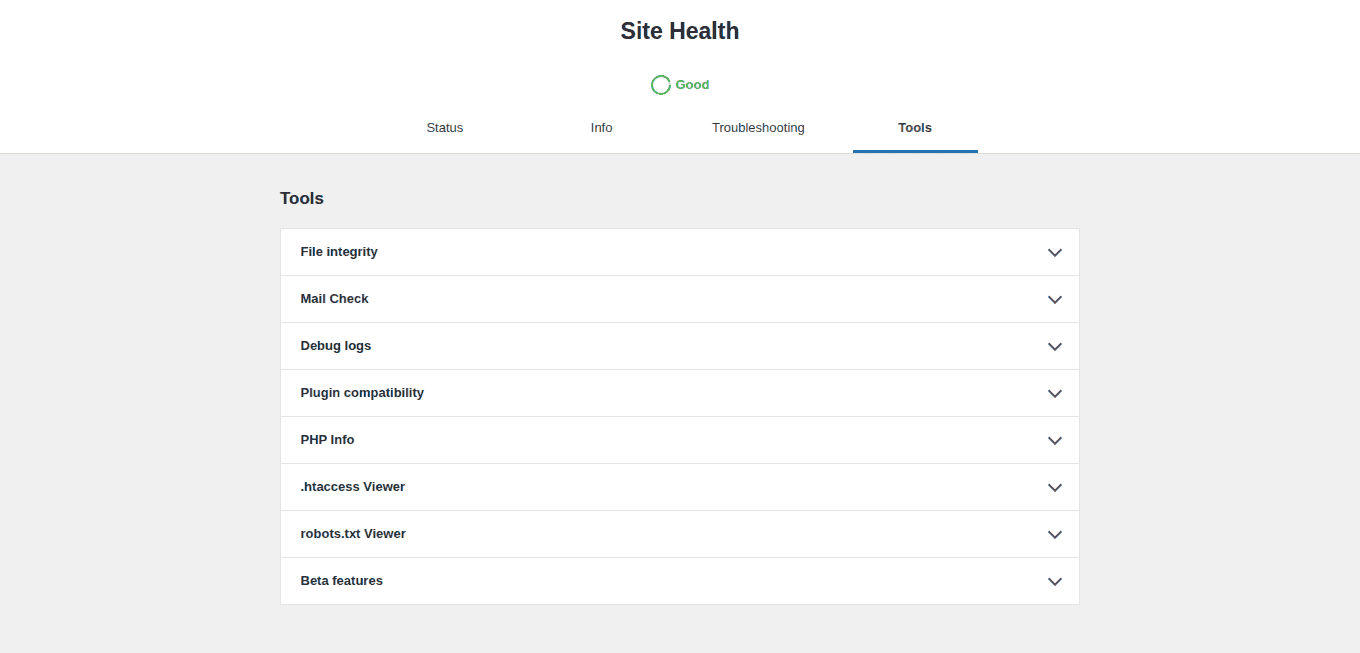1360x653 pixels.
Task: Click the Debug logs label
Action: [x=336, y=346]
